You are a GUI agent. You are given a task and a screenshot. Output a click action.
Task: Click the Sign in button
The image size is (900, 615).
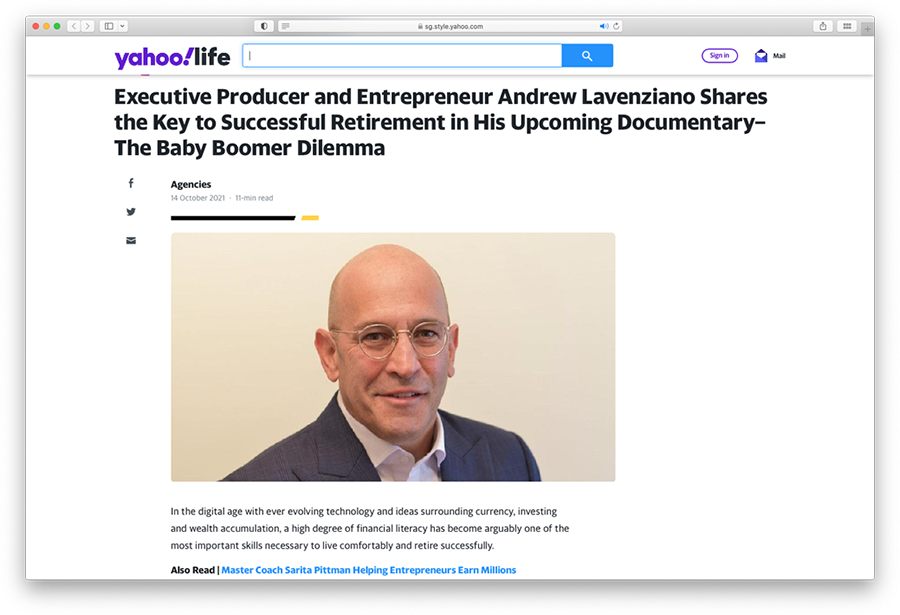(x=719, y=56)
